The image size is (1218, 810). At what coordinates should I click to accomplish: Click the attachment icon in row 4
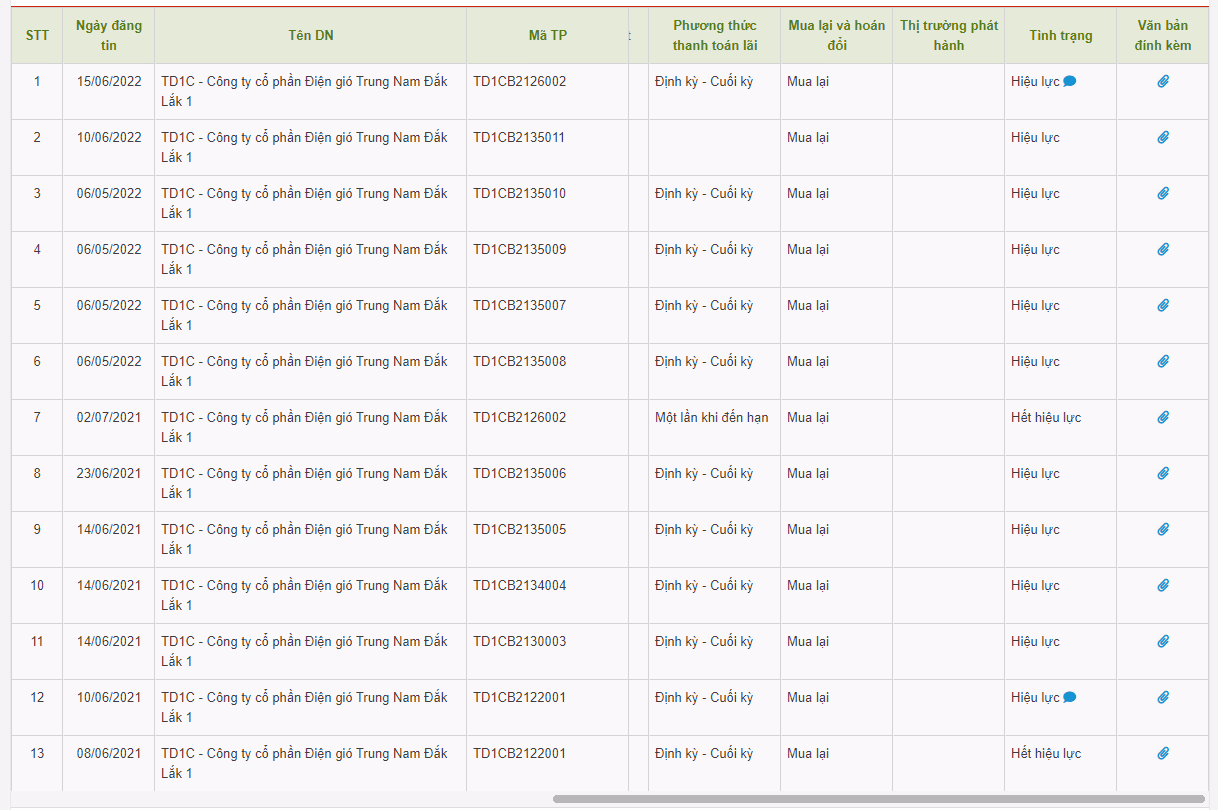[x=1163, y=250]
